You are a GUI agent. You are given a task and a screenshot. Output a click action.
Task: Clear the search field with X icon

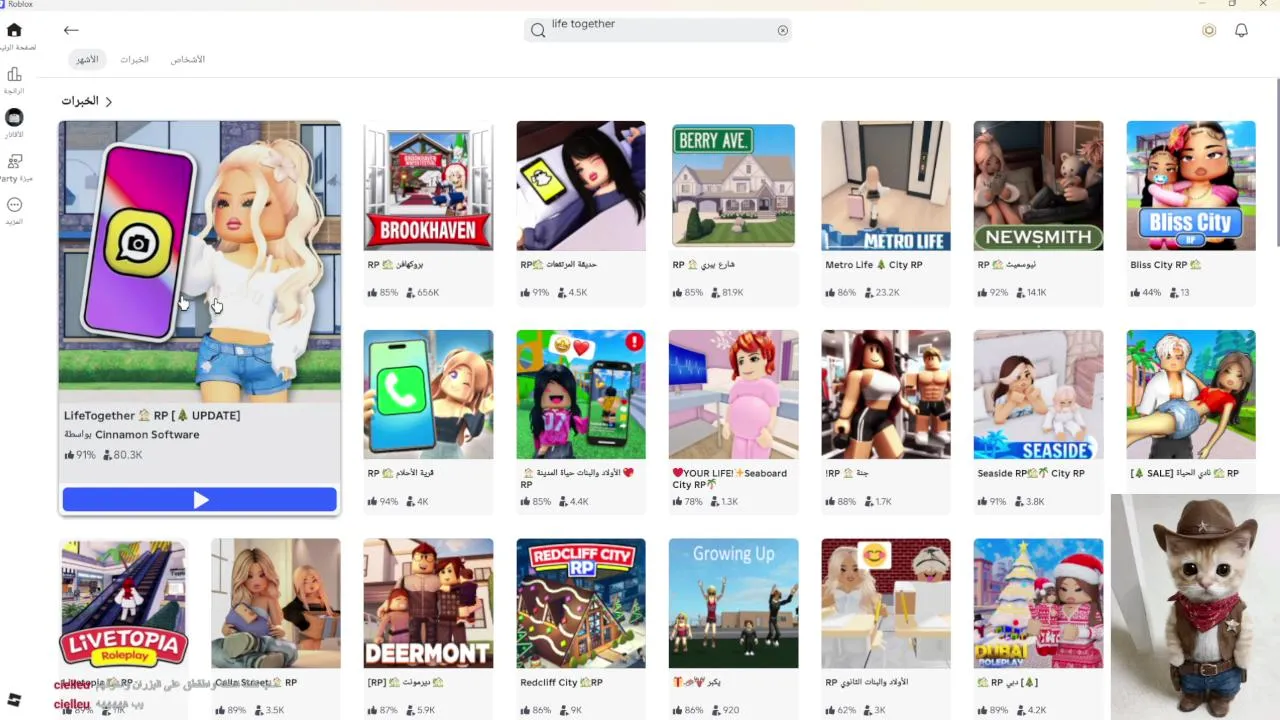(x=783, y=30)
